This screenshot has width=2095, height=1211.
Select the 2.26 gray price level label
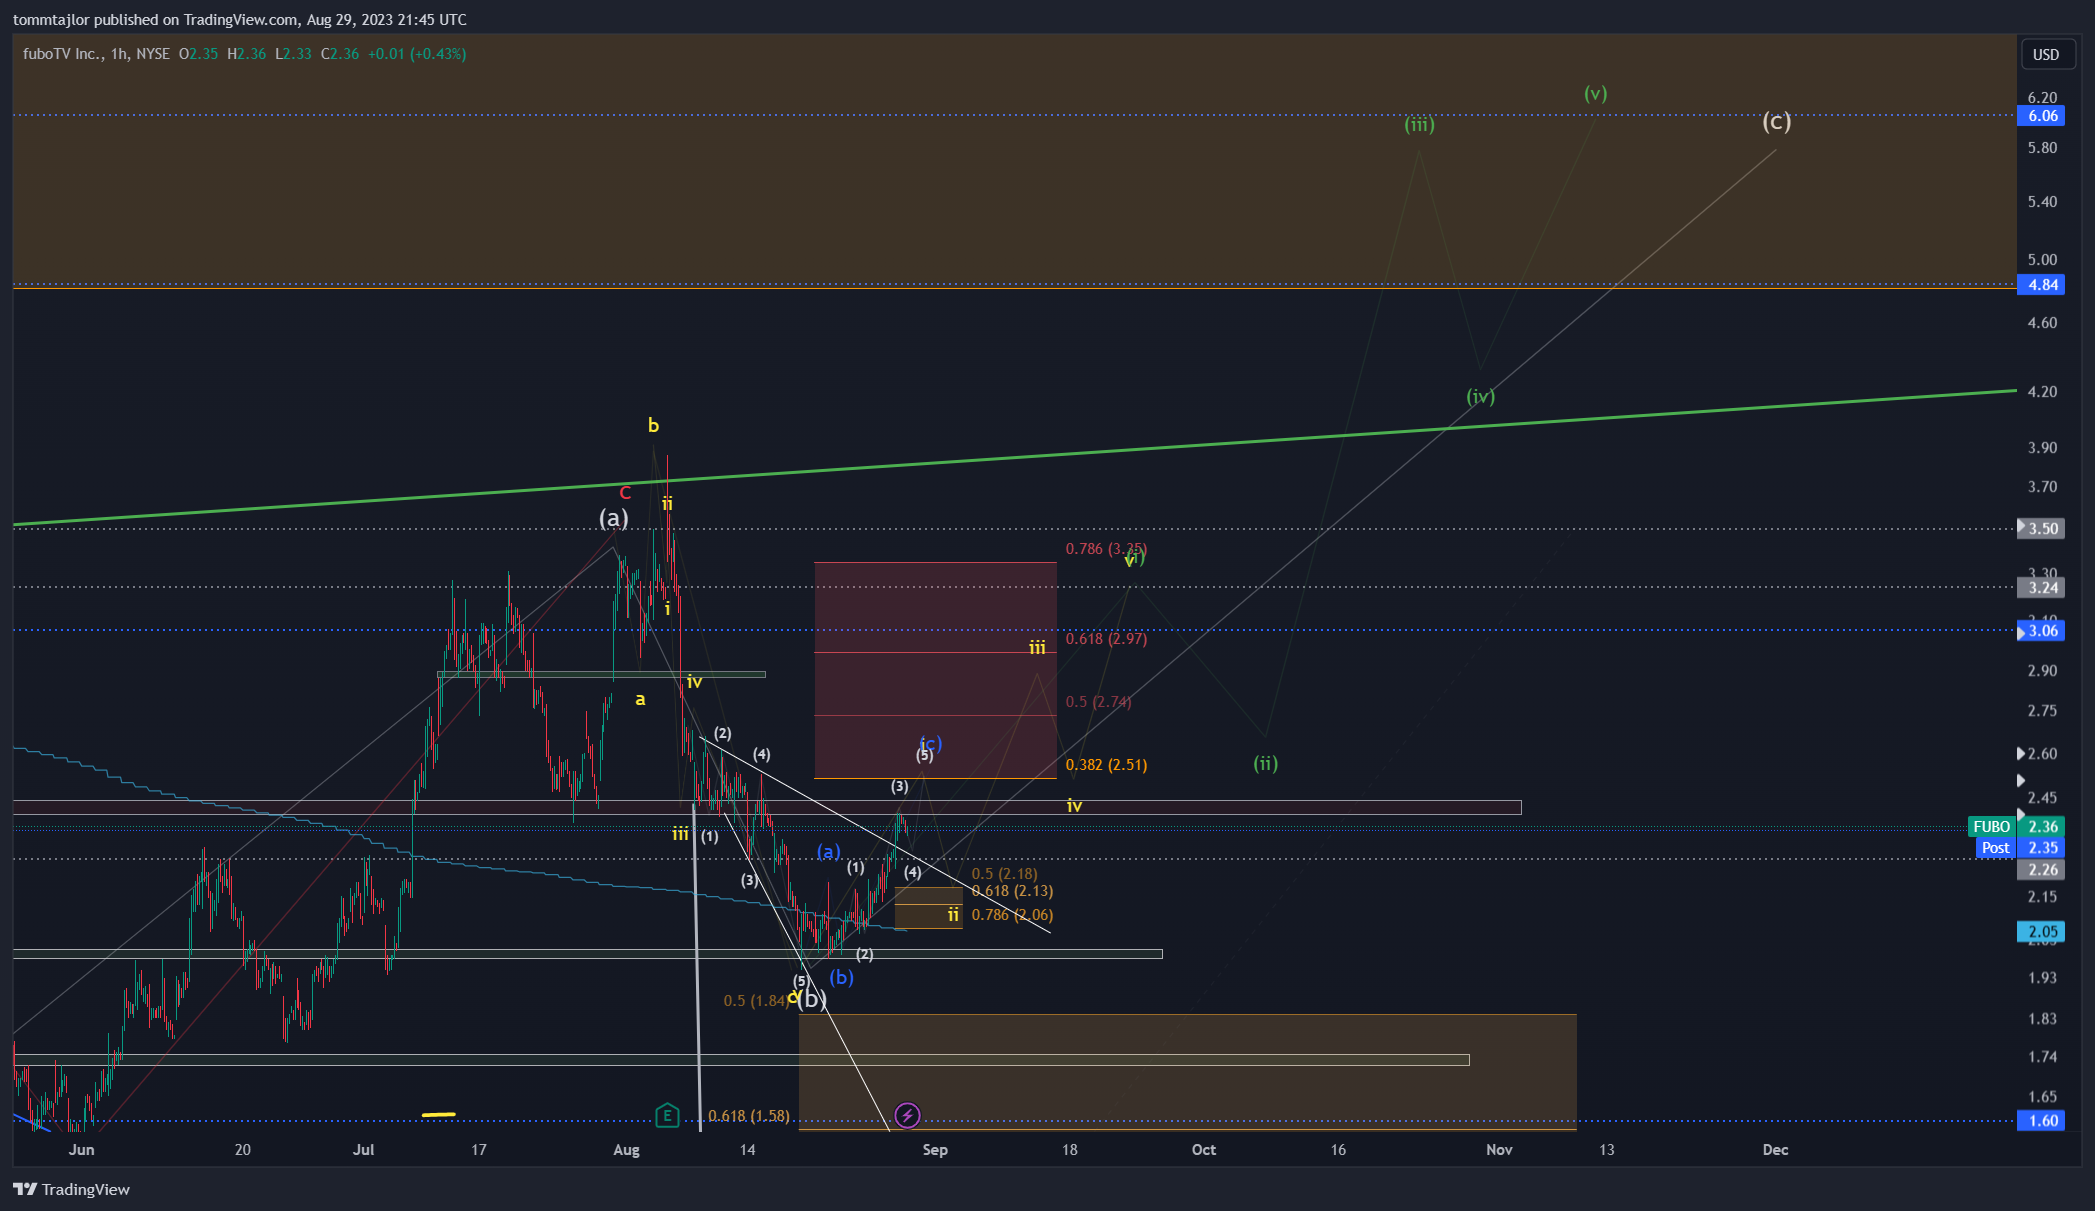(x=2041, y=870)
